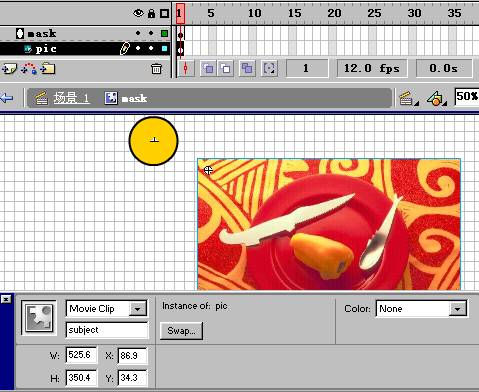This screenshot has width=479, height=392.
Task: Enable Onion Skin
Action: 208,69
